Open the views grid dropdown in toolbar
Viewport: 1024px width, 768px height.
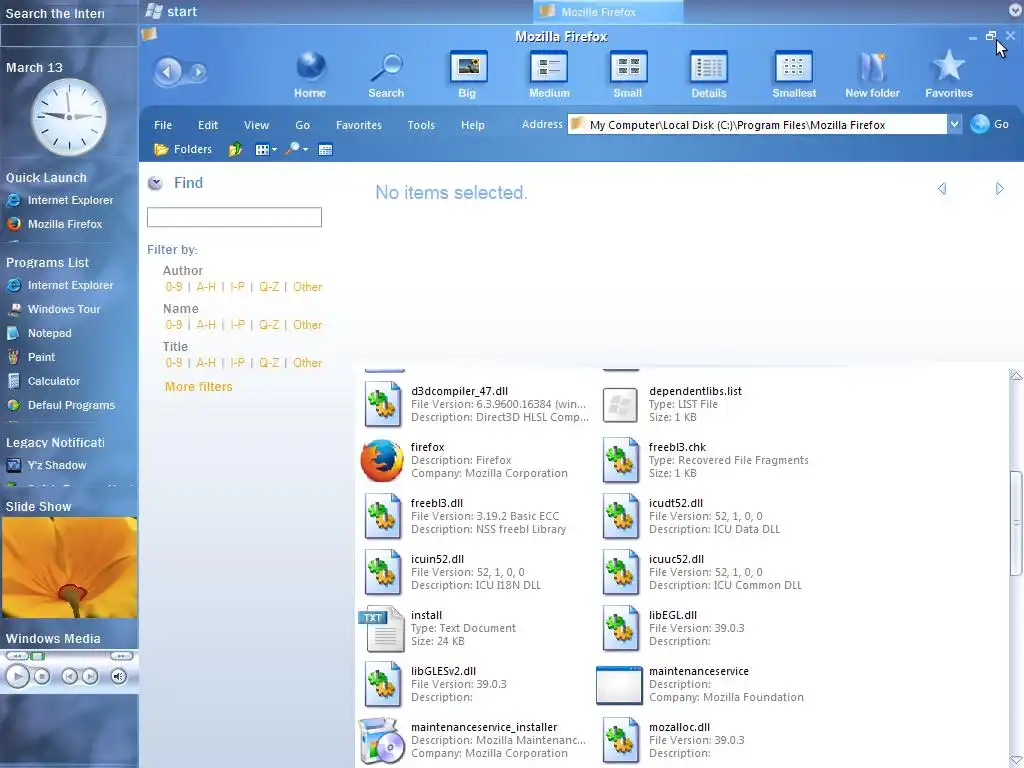click(x=266, y=150)
